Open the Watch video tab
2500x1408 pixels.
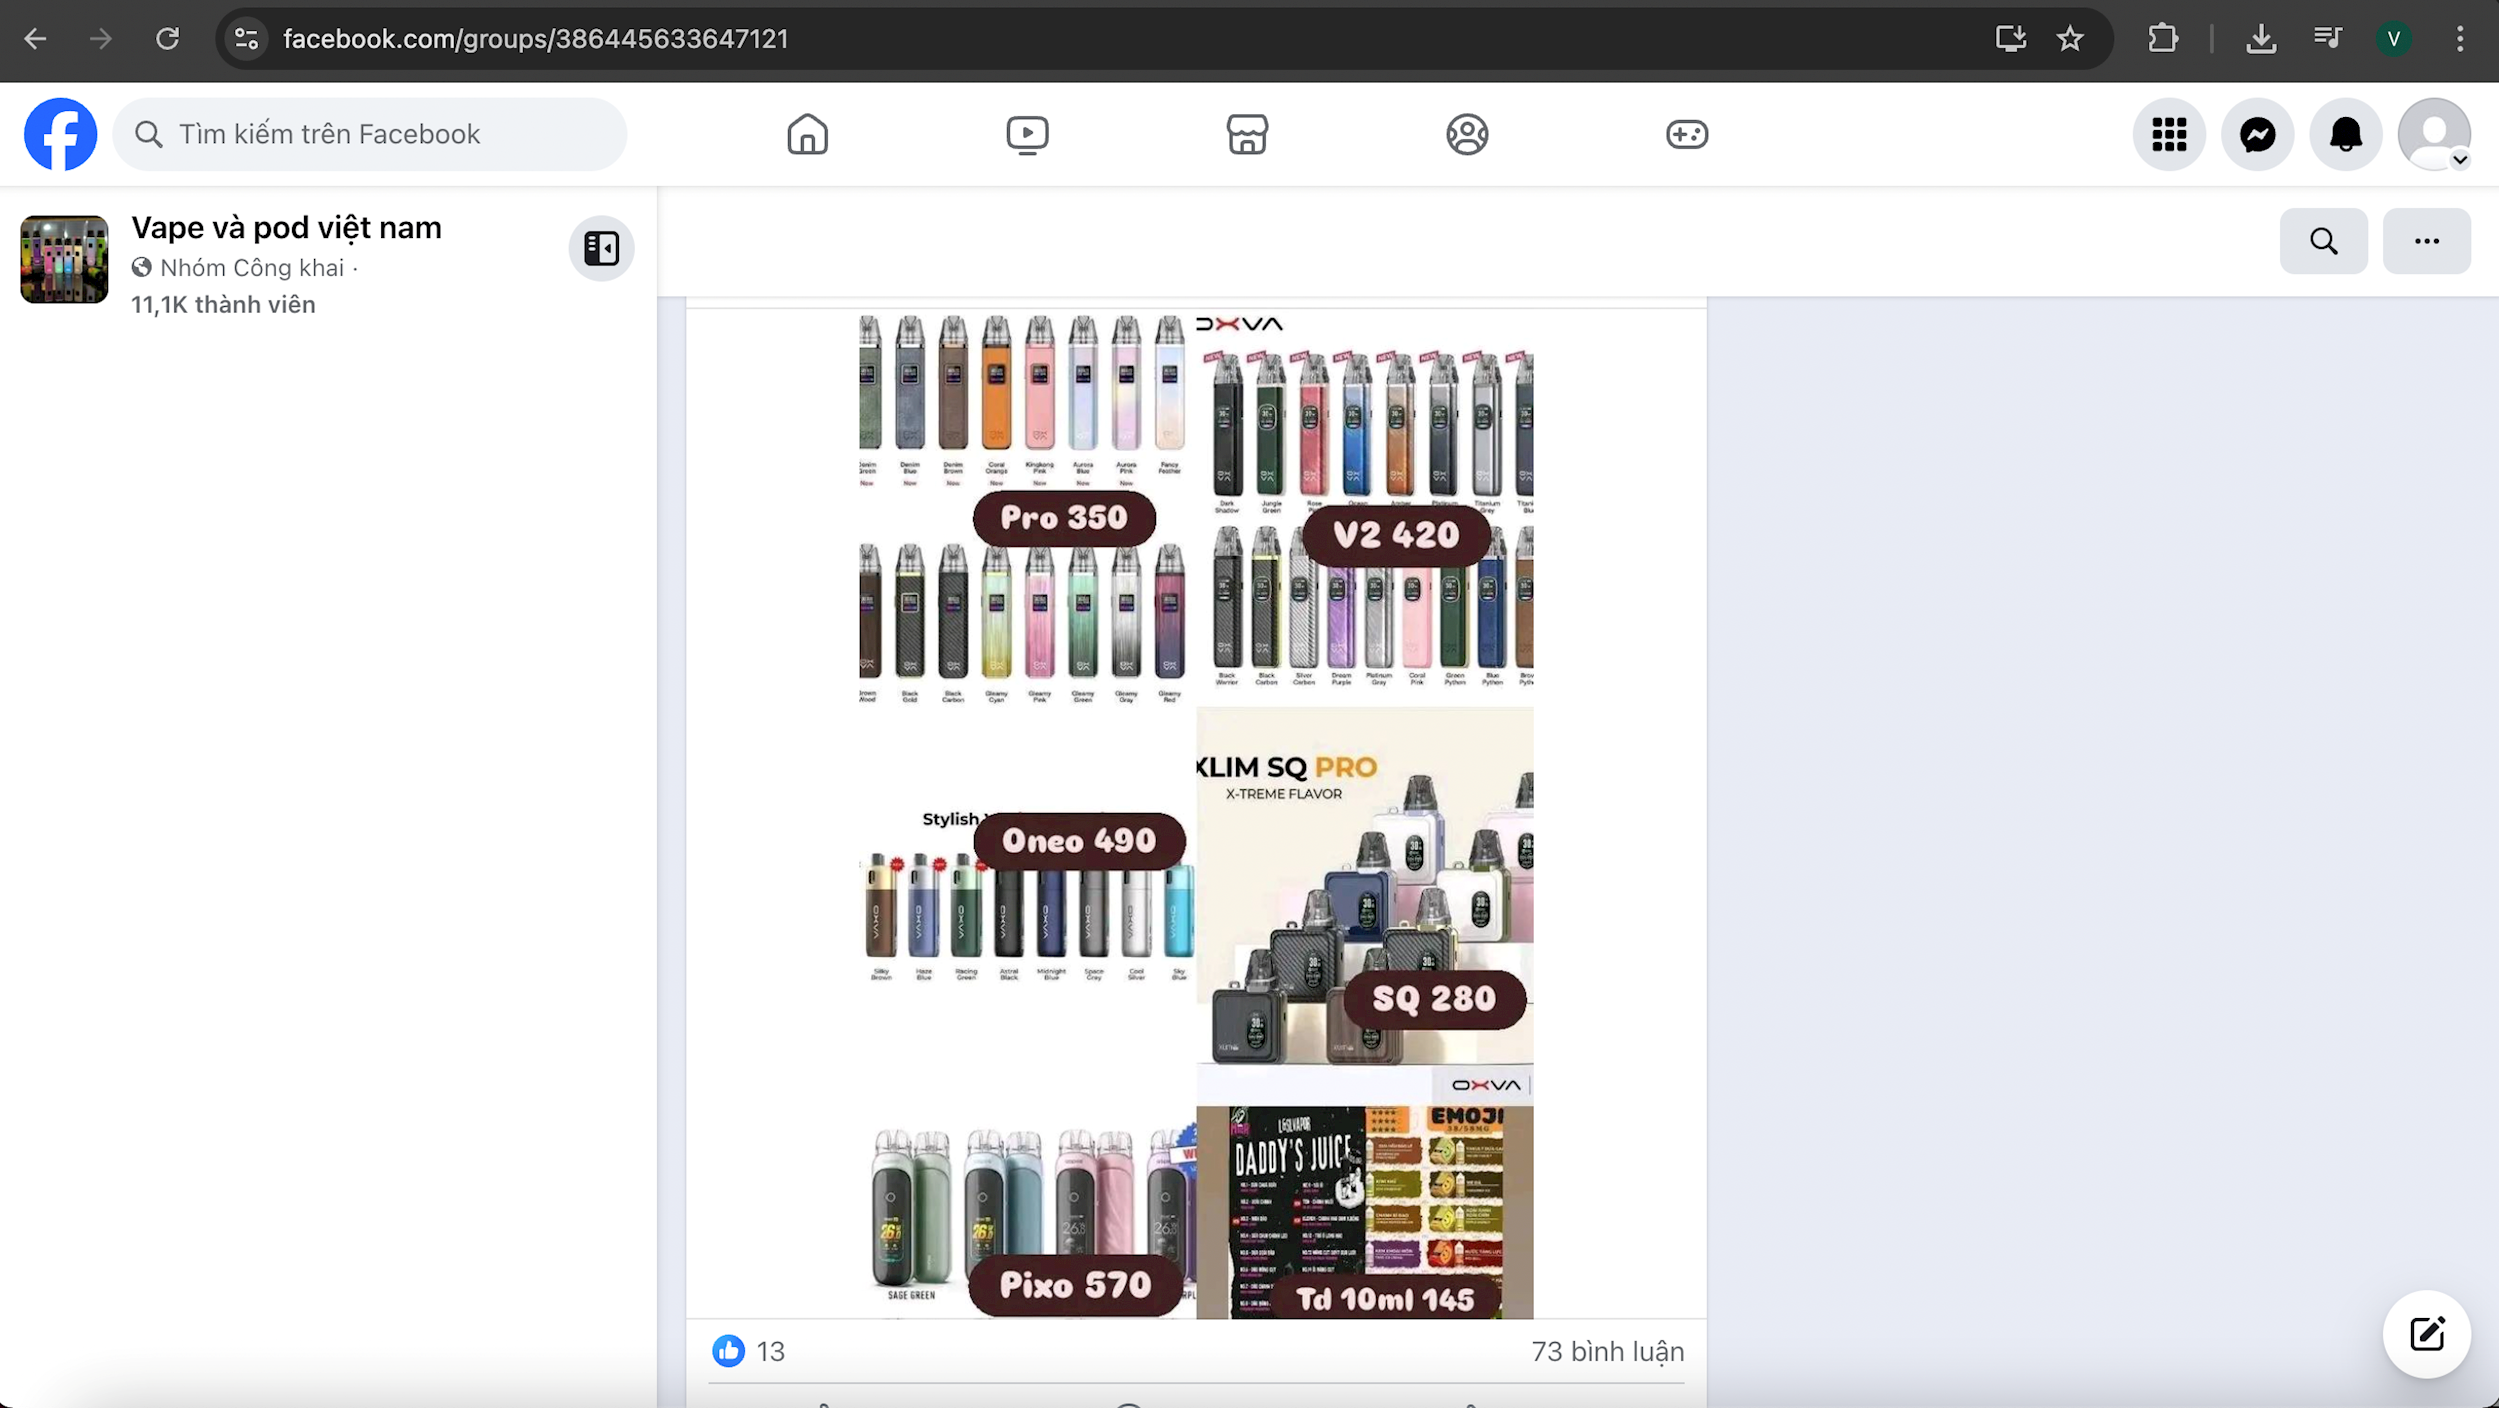coord(1027,134)
